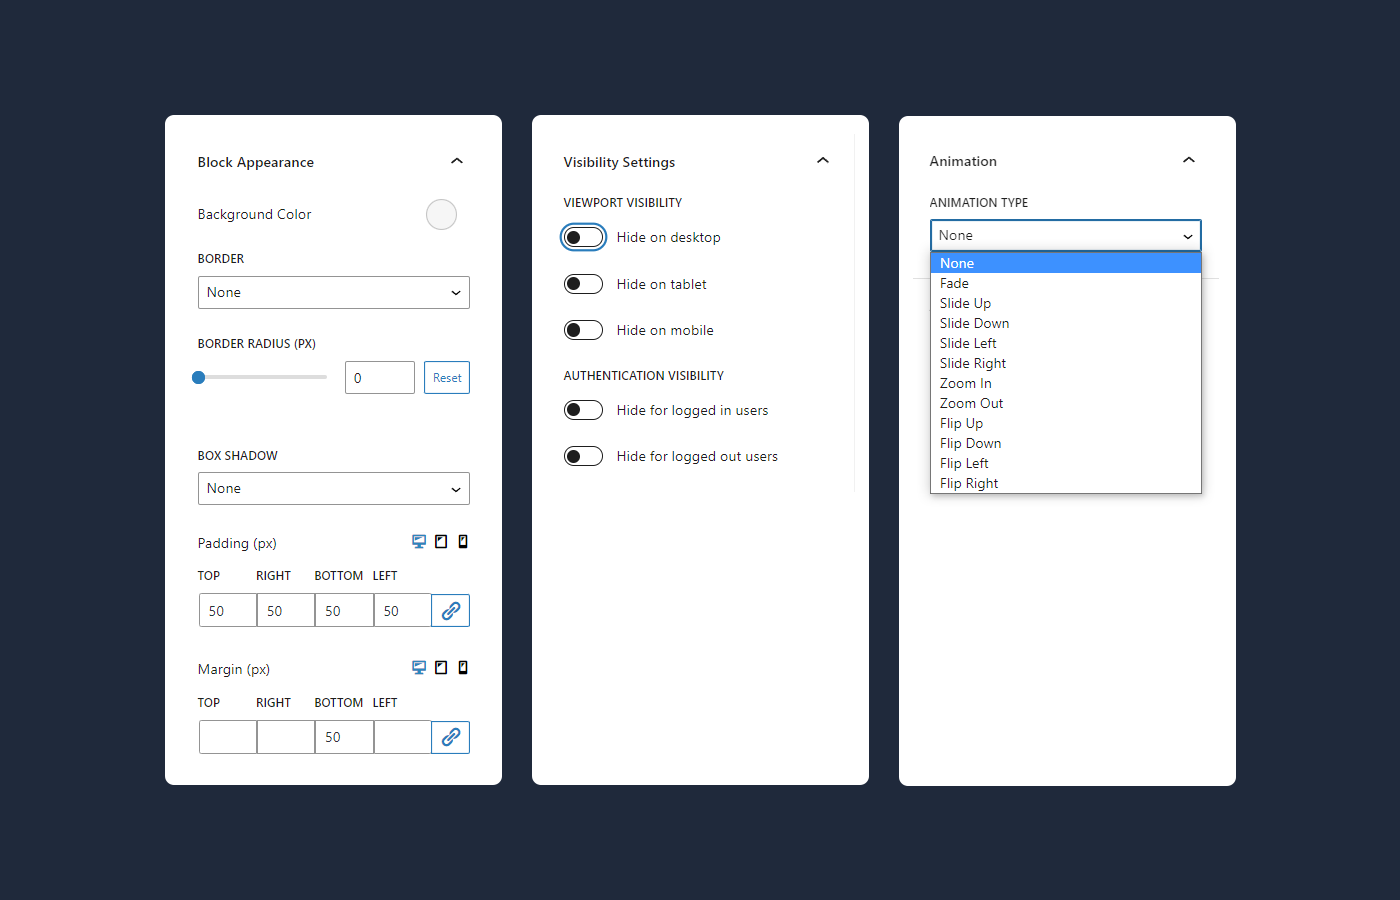Click the Padding left field

(403, 610)
